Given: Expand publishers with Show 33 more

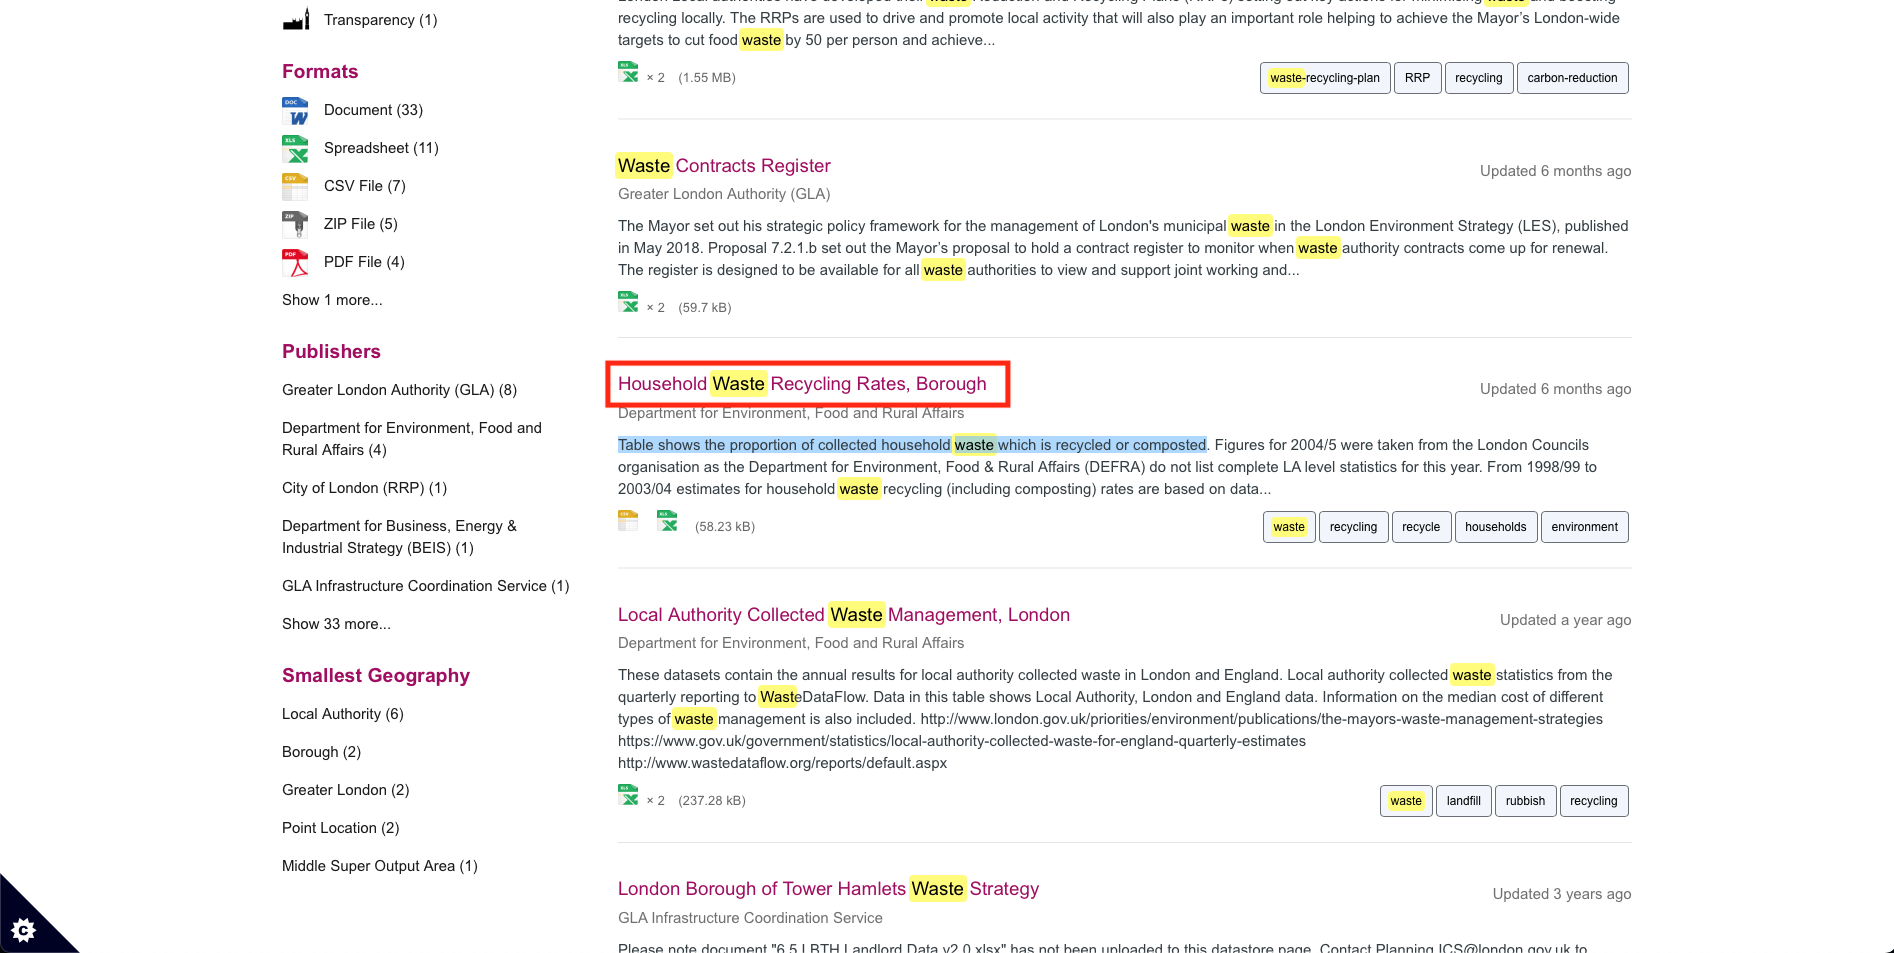Looking at the screenshot, I should click(336, 624).
